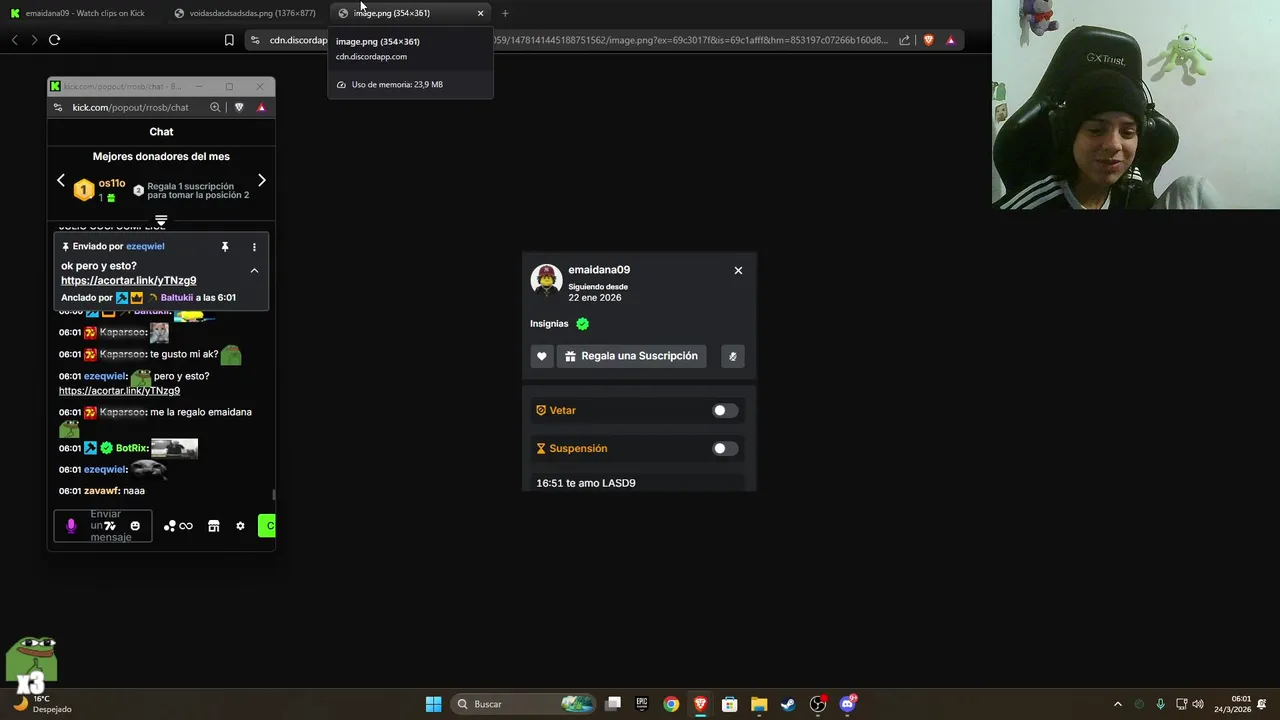
Task: Reload the current page
Action: point(55,40)
